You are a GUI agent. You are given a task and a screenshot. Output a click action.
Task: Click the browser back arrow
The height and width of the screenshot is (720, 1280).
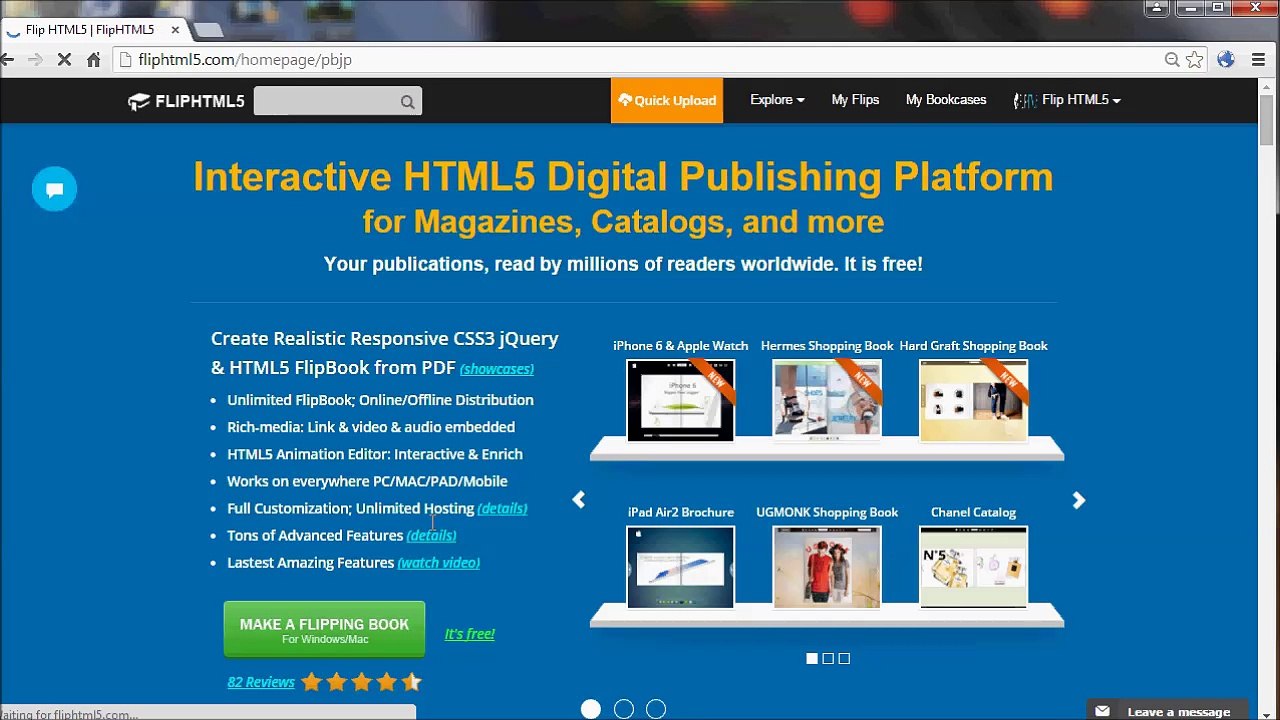7,60
